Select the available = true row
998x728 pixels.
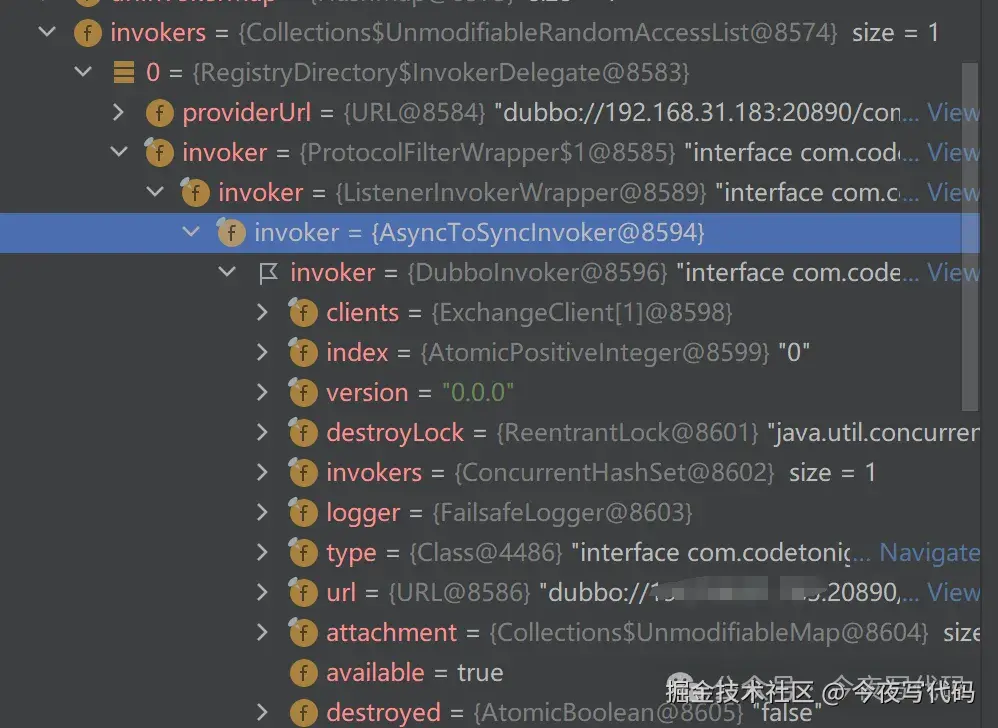coord(489,673)
